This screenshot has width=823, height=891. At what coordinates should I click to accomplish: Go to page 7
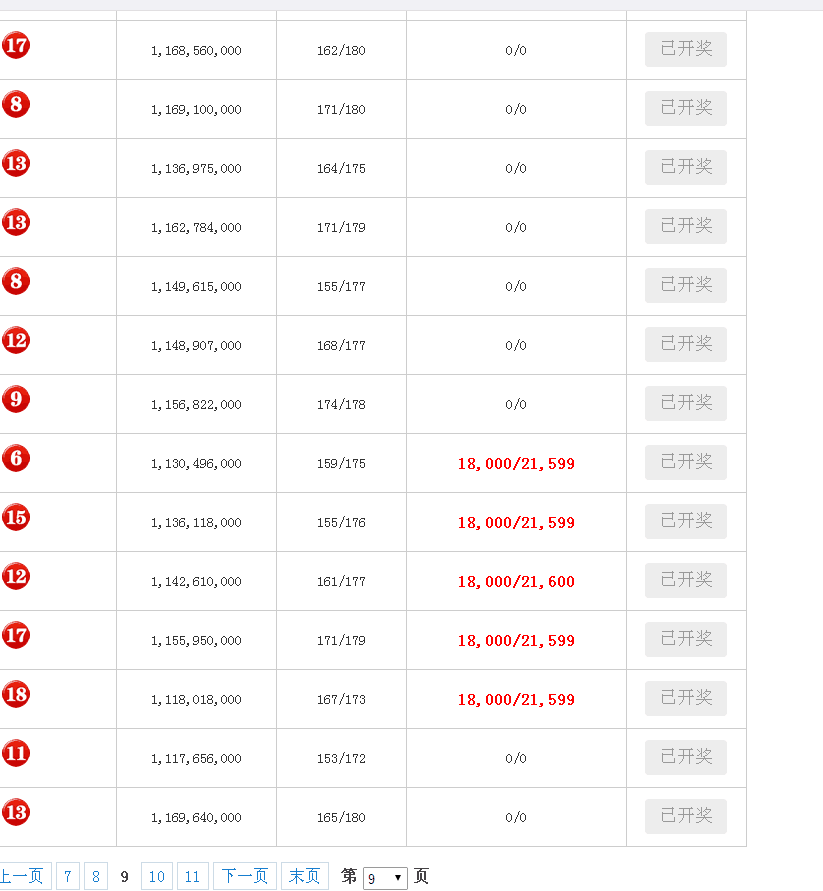(x=68, y=877)
